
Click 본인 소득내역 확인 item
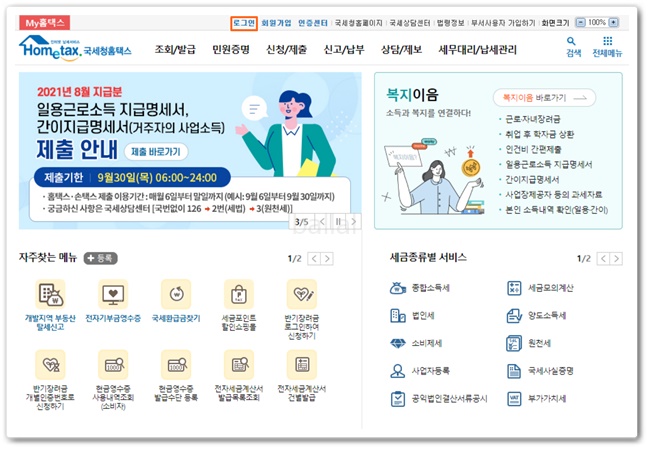(556, 210)
